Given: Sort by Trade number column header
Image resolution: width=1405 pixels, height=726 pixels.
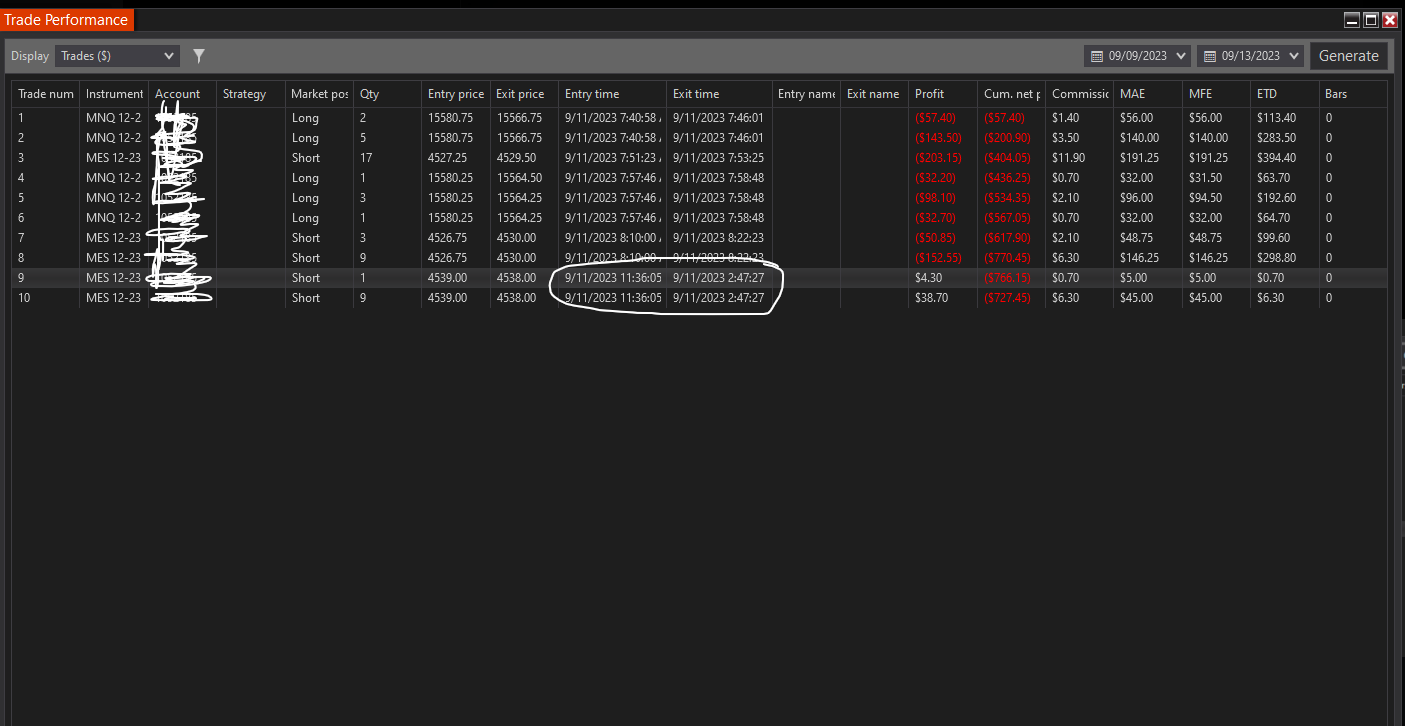Looking at the screenshot, I should coord(46,94).
